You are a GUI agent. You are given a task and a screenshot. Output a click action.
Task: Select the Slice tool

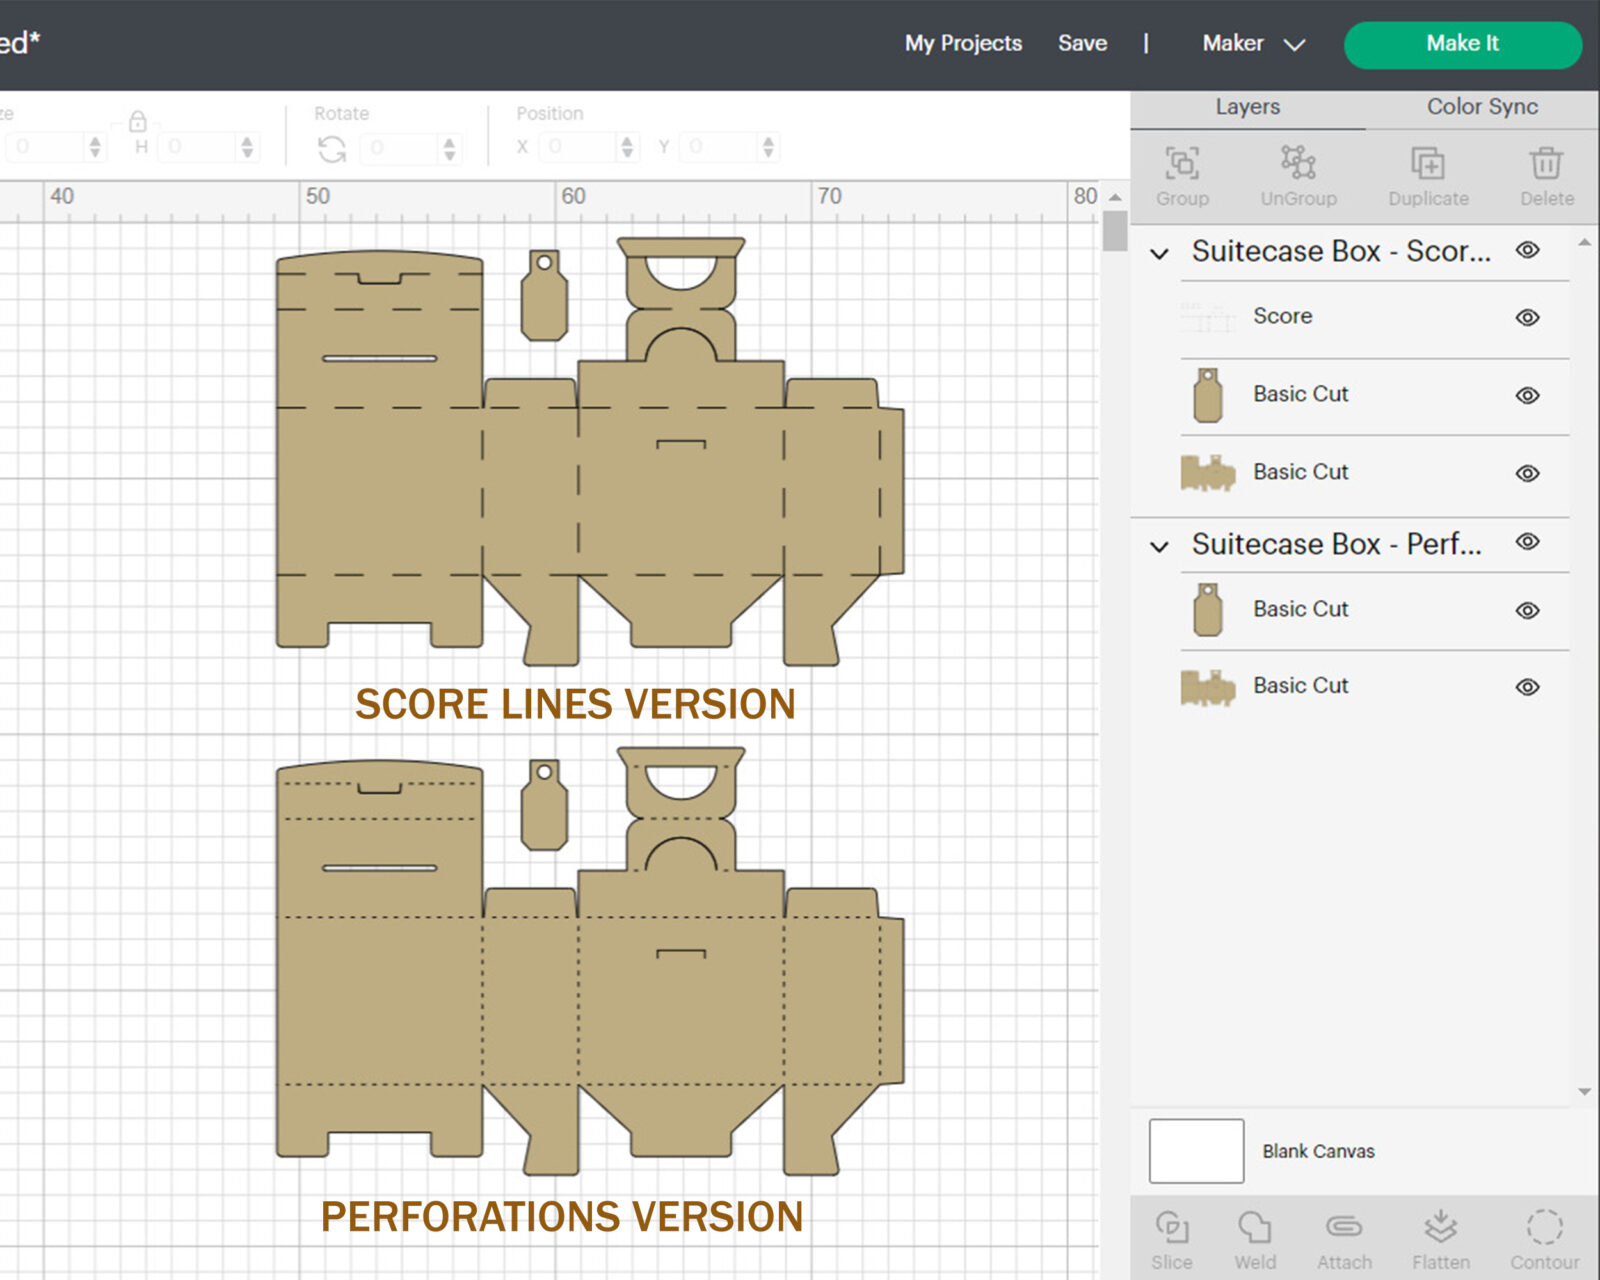1171,1227
